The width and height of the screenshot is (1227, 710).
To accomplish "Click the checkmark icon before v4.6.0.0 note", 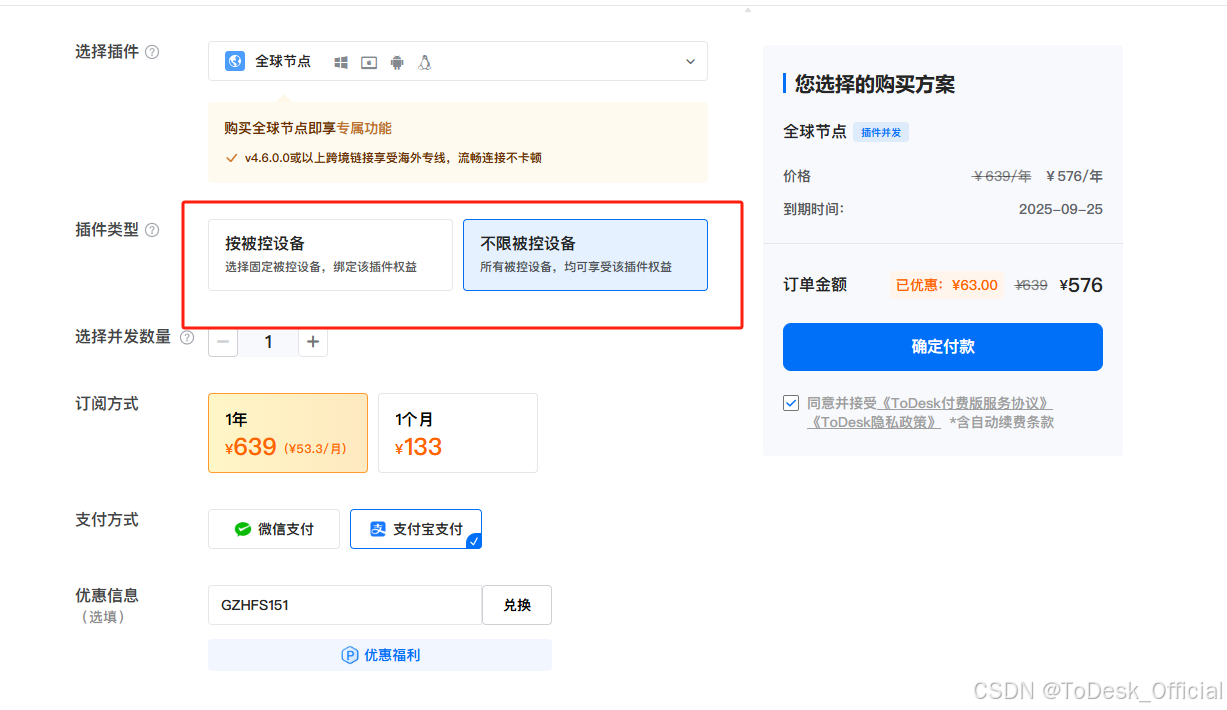I will pyautogui.click(x=232, y=158).
